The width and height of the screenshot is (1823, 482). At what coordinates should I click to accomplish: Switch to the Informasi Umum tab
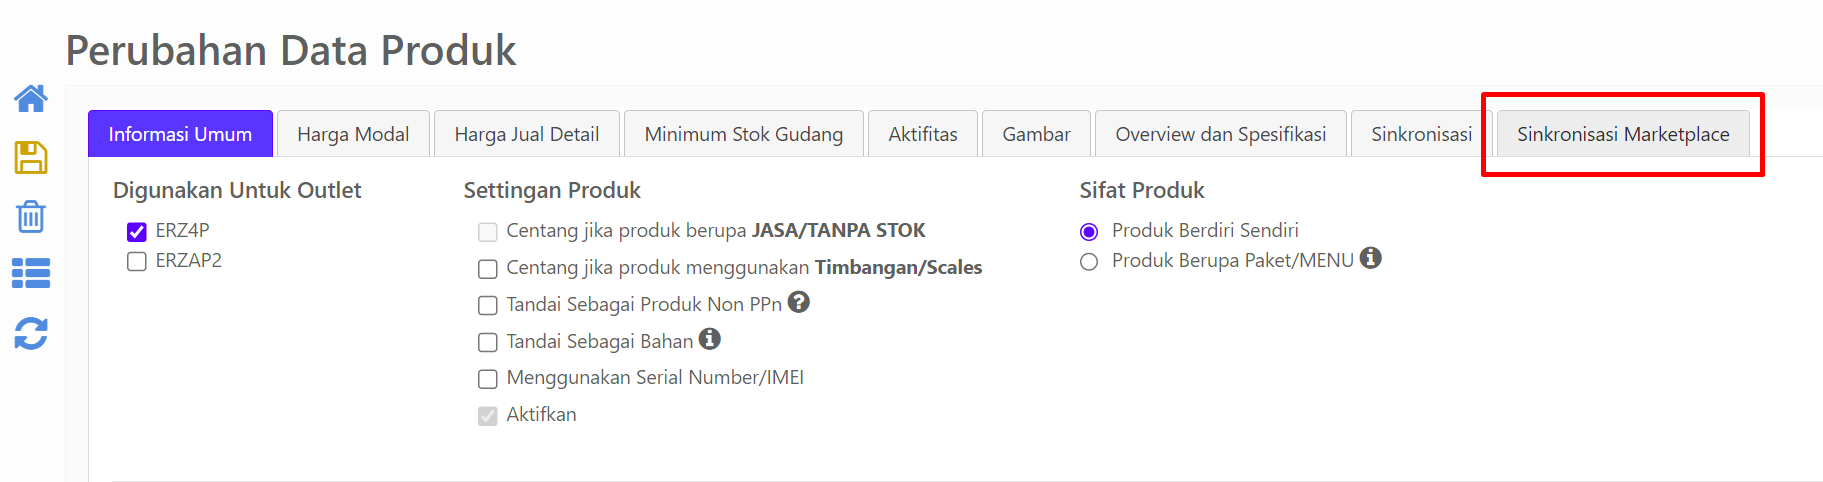(x=180, y=134)
